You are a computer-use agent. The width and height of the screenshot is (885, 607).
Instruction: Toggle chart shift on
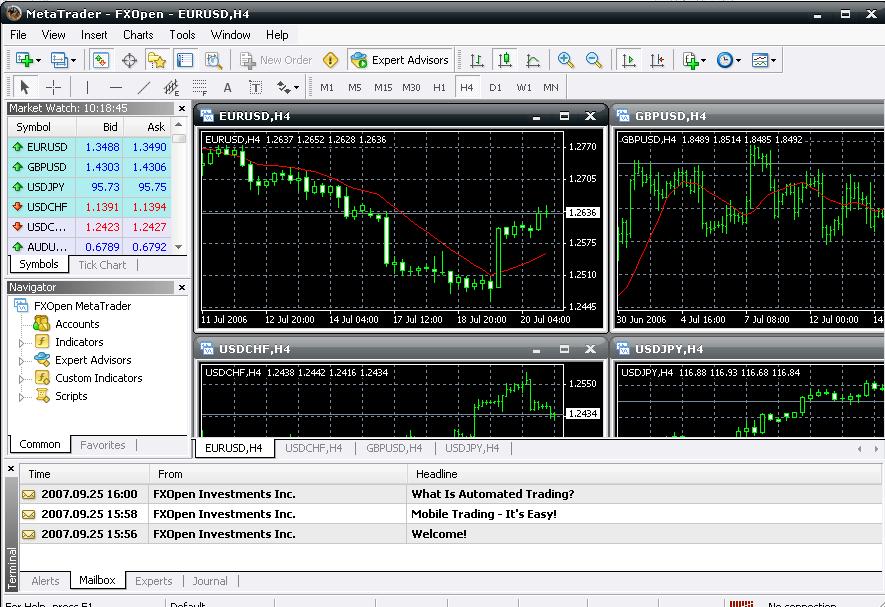656,60
